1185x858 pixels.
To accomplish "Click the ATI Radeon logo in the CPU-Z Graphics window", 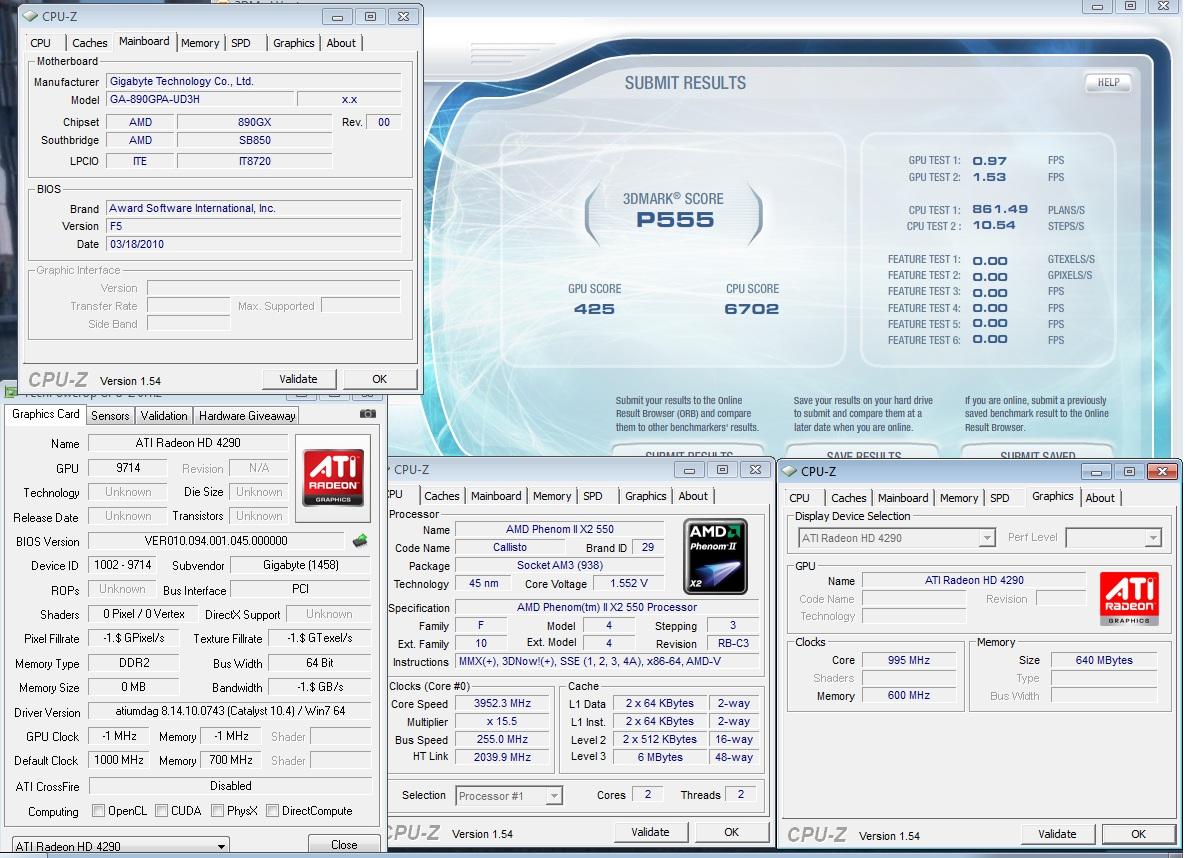I will (1129, 599).
